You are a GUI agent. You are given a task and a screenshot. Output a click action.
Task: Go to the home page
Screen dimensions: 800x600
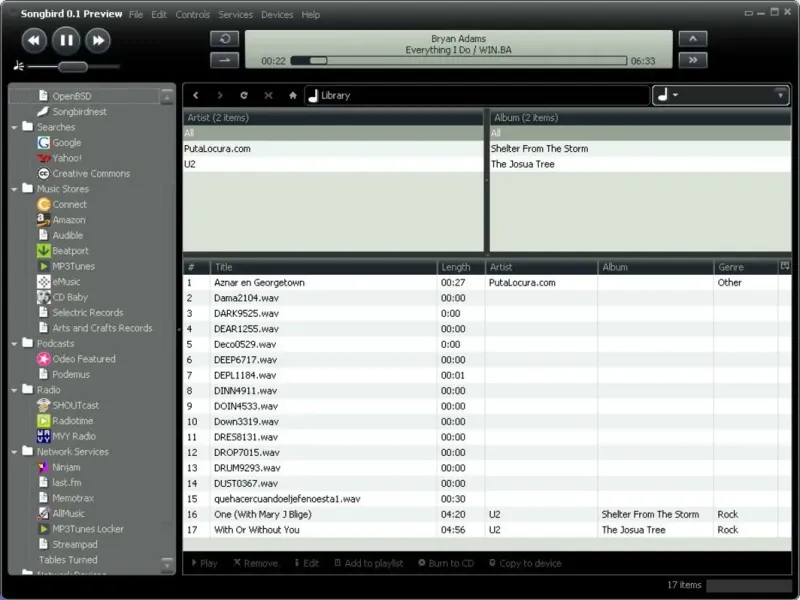pos(293,95)
